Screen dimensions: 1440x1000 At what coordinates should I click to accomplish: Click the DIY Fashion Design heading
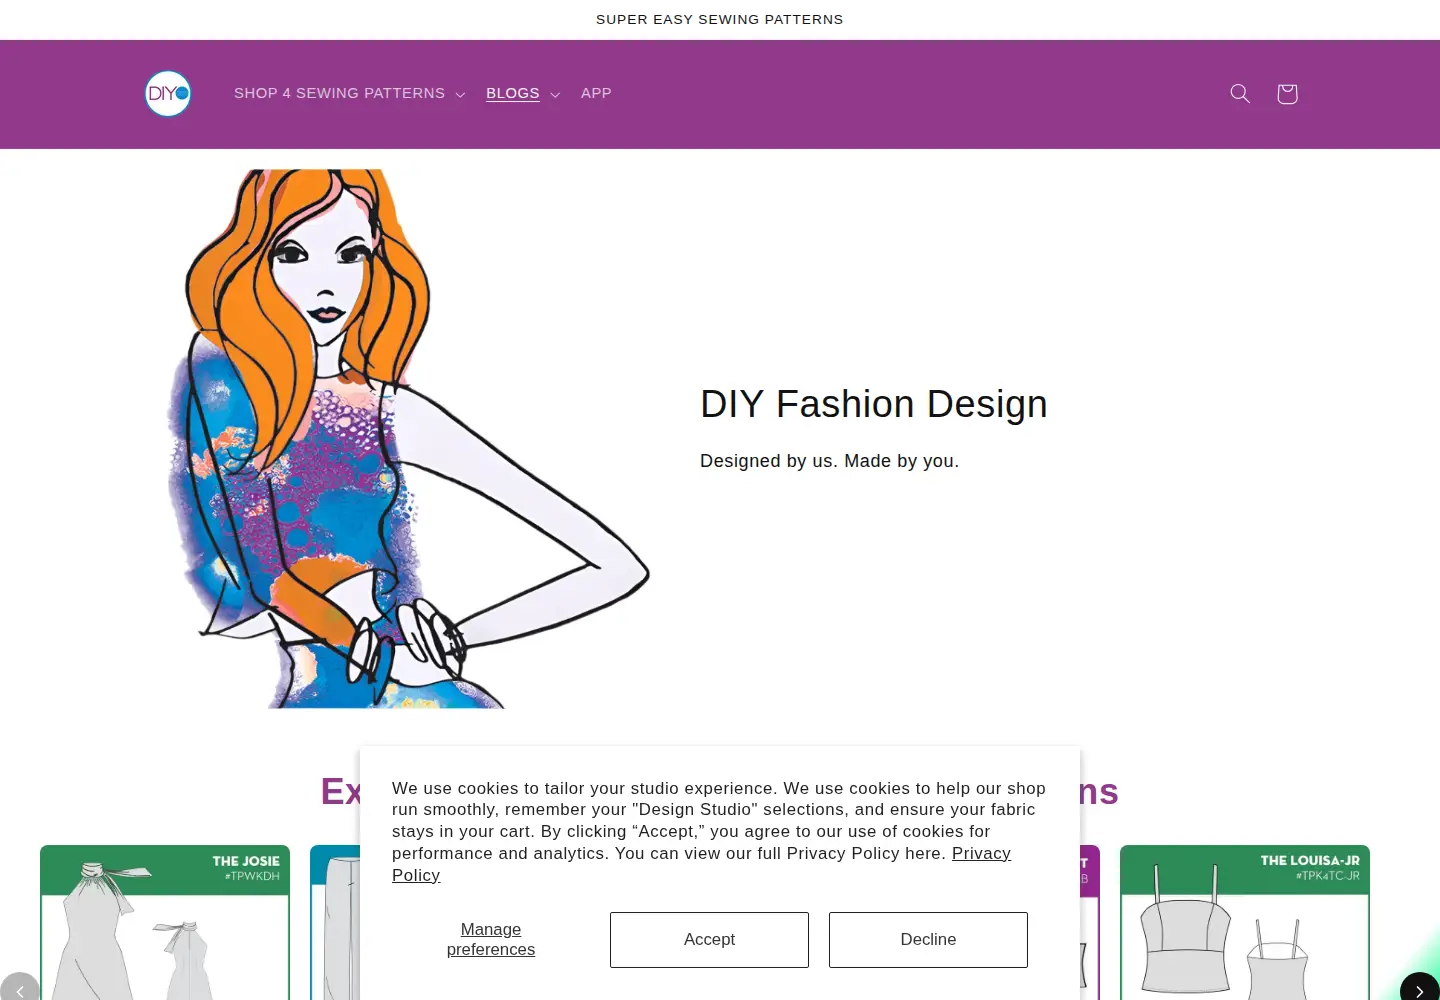click(x=874, y=404)
